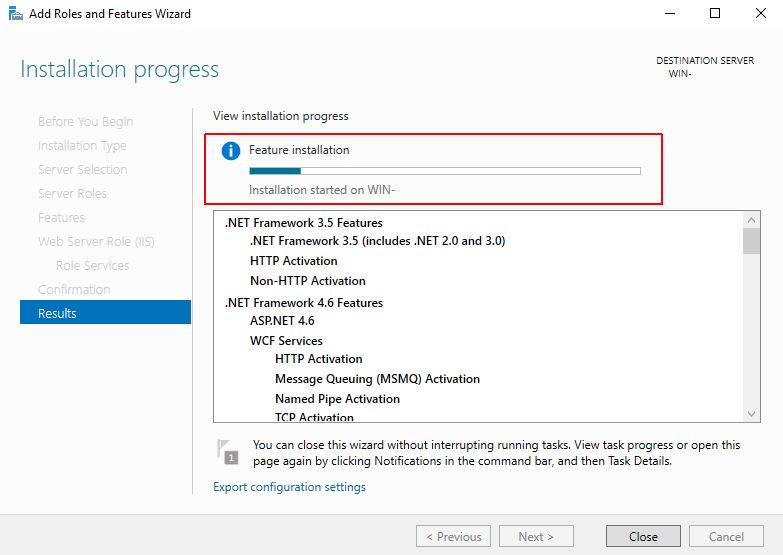783x555 pixels.
Task: Click the feature list scrollbar thumb
Action: (x=751, y=241)
